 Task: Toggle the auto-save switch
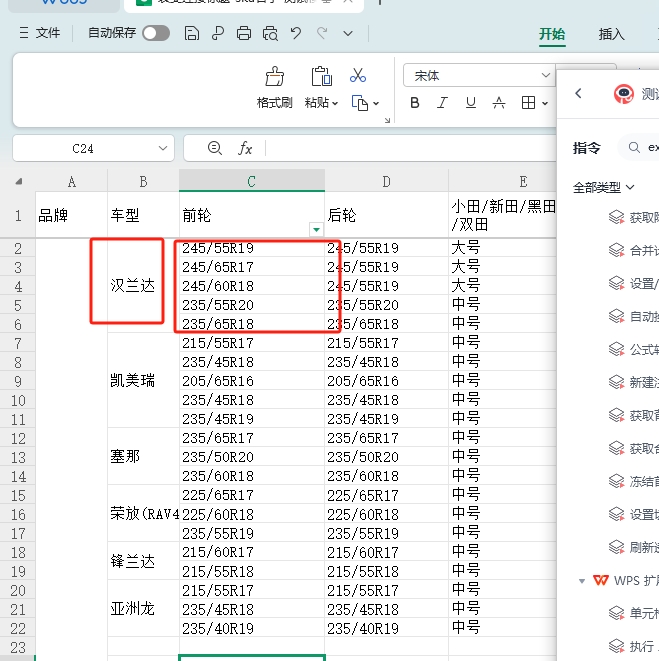click(156, 33)
